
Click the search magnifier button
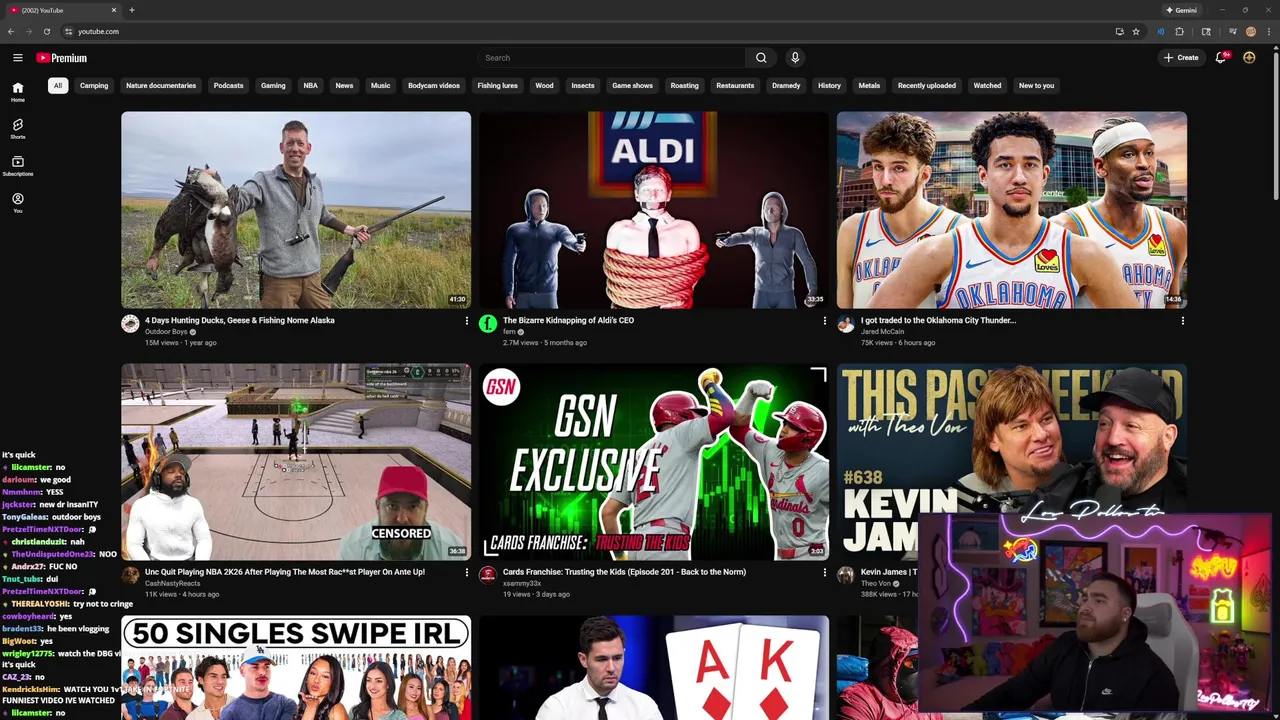[x=761, y=58]
